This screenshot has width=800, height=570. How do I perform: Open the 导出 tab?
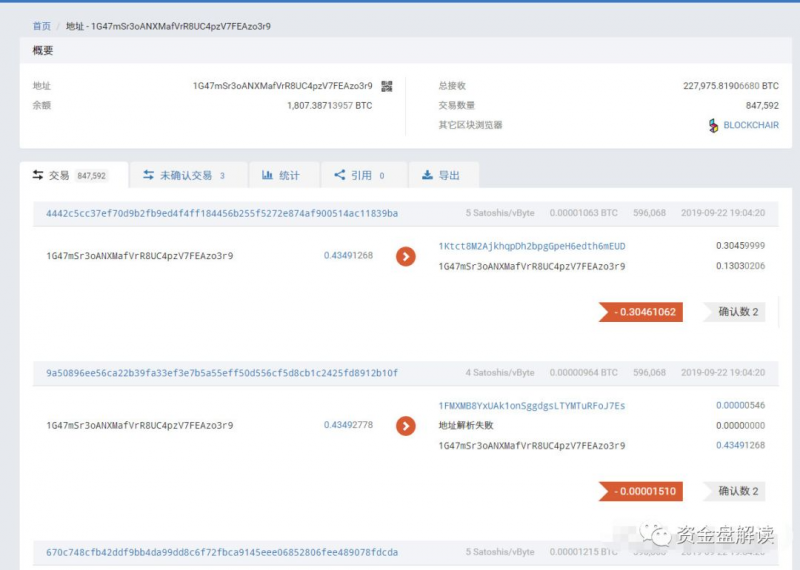tap(444, 175)
